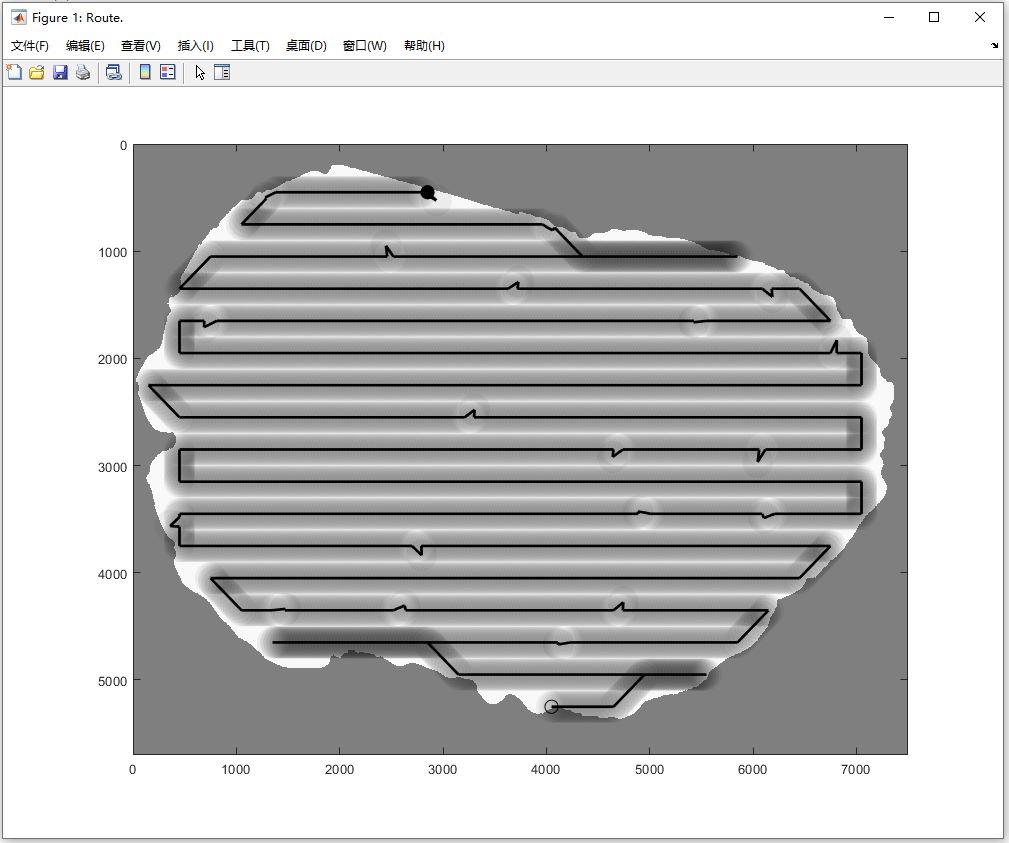Viewport: 1009px width, 843px height.
Task: Open the 查看(V) menu
Action: (x=140, y=46)
